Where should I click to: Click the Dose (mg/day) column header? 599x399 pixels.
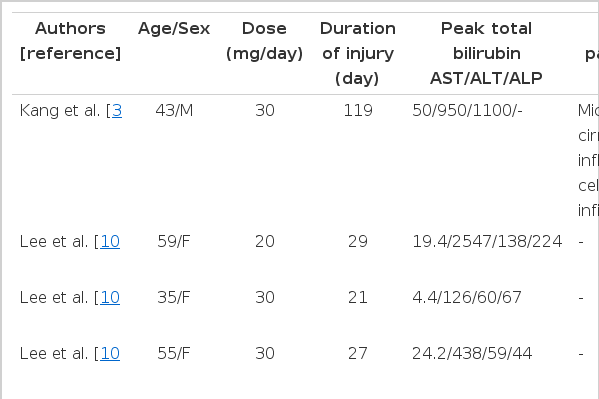[264, 41]
